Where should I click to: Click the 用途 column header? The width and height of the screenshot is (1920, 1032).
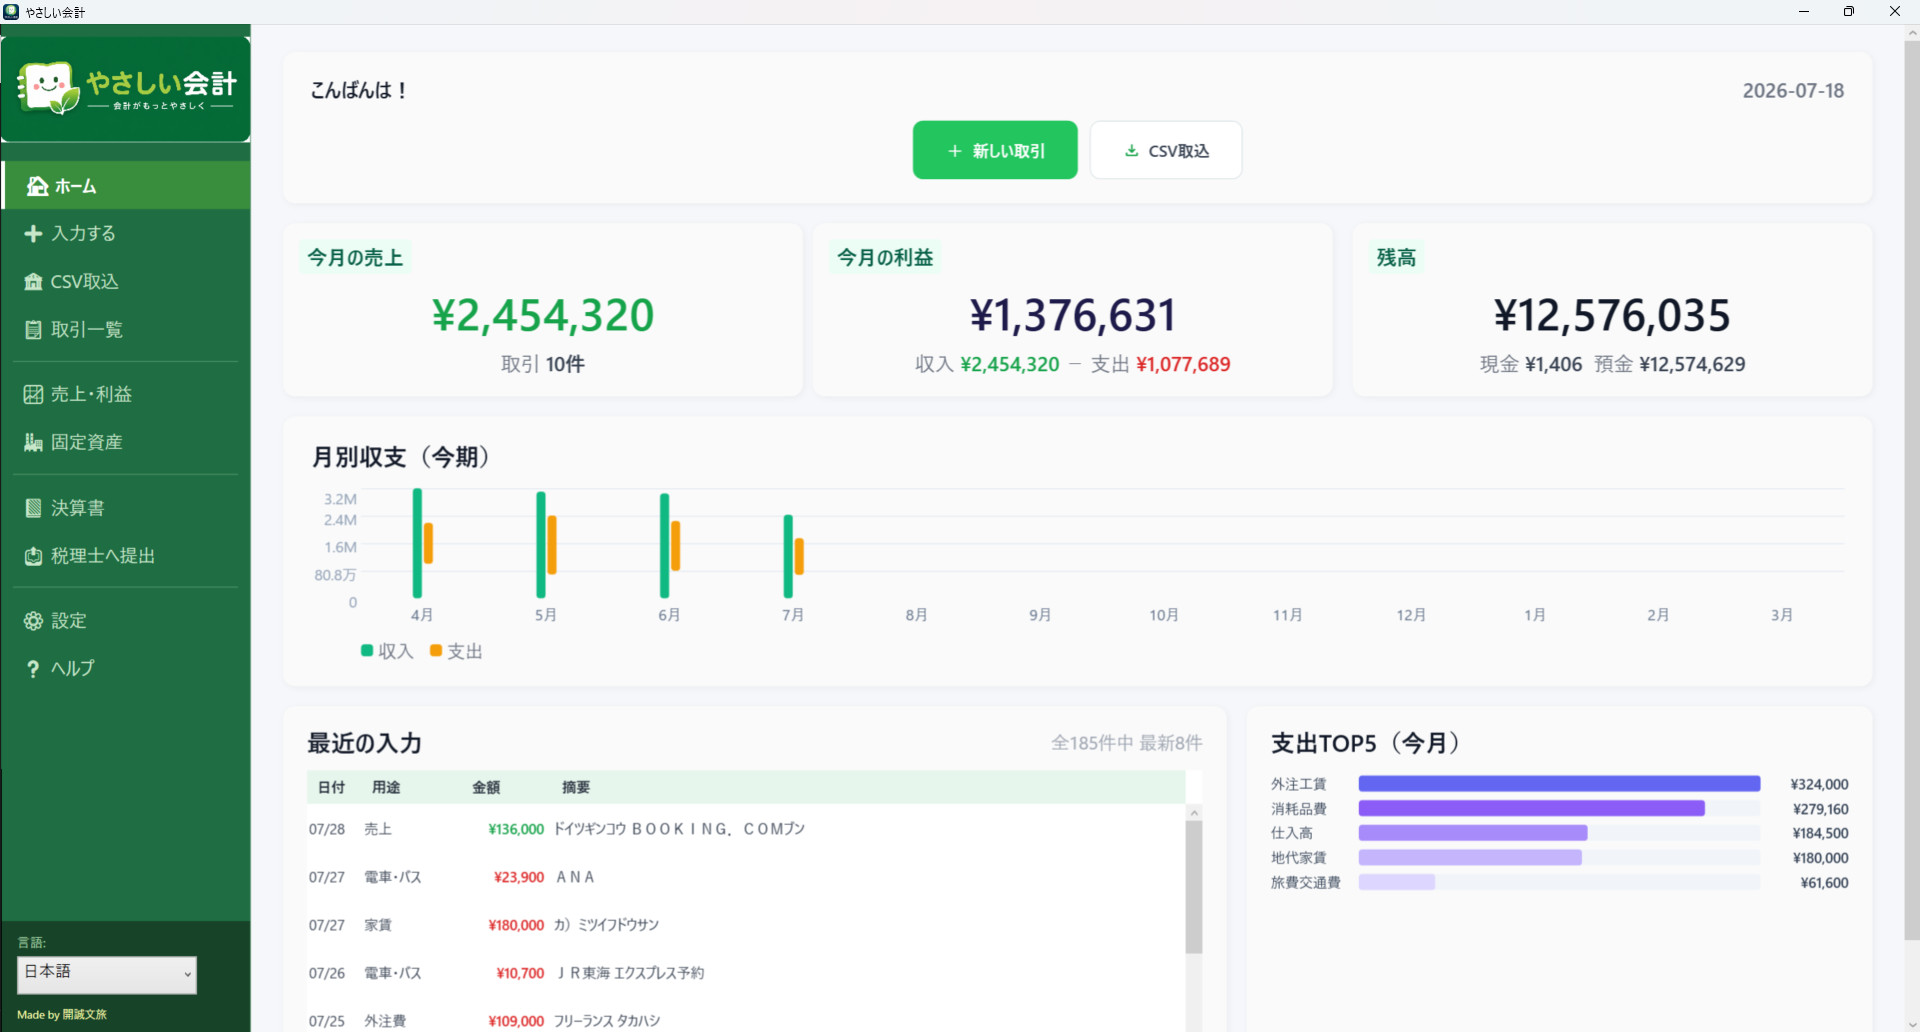click(386, 787)
